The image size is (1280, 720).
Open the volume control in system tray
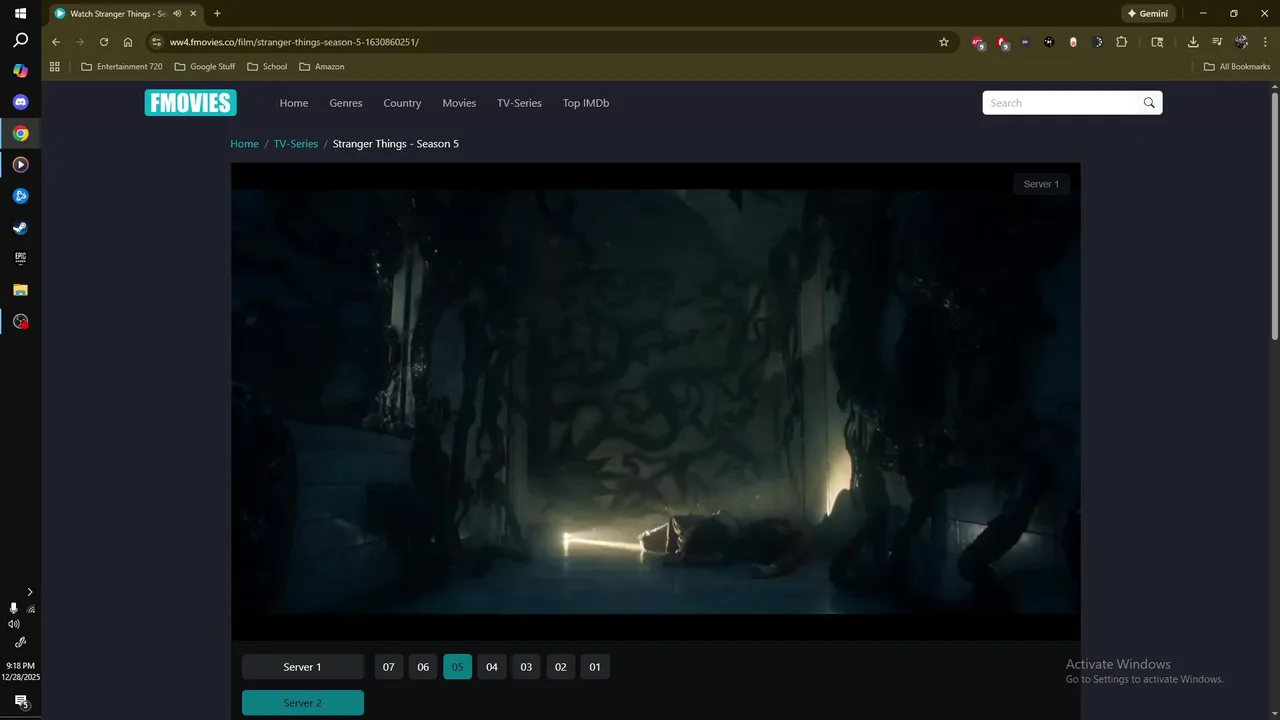(x=14, y=624)
